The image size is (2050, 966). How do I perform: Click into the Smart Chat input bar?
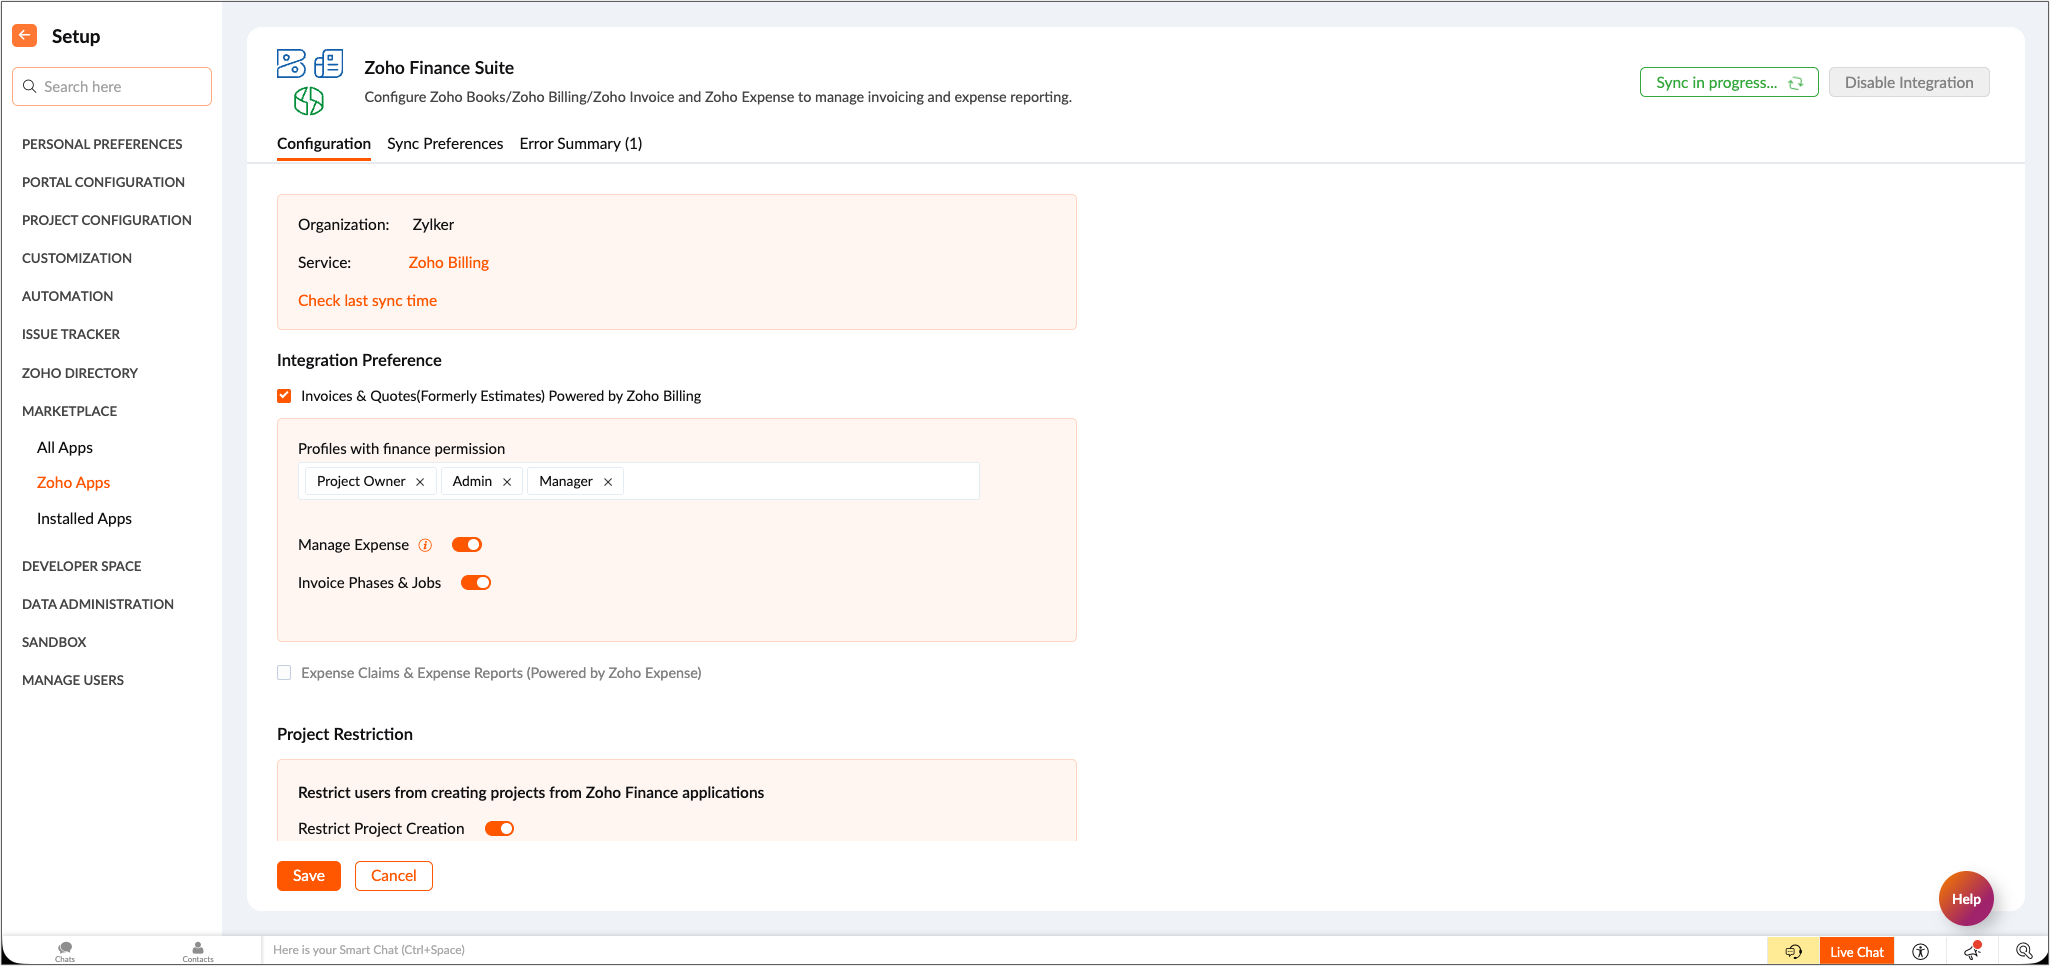1013,950
